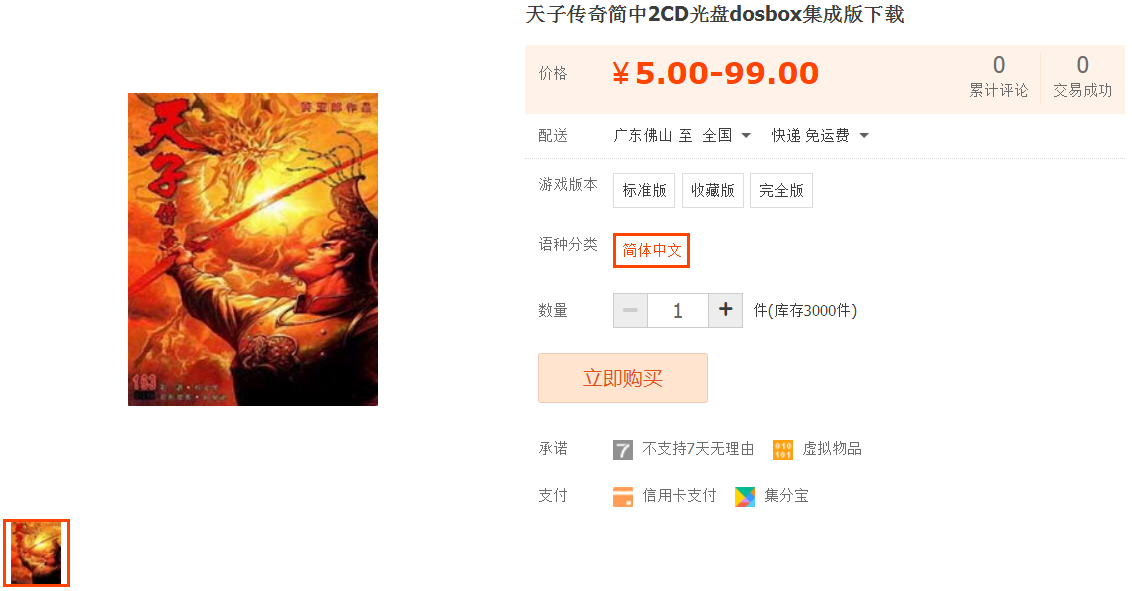Open the 累计评论 review count

(998, 76)
